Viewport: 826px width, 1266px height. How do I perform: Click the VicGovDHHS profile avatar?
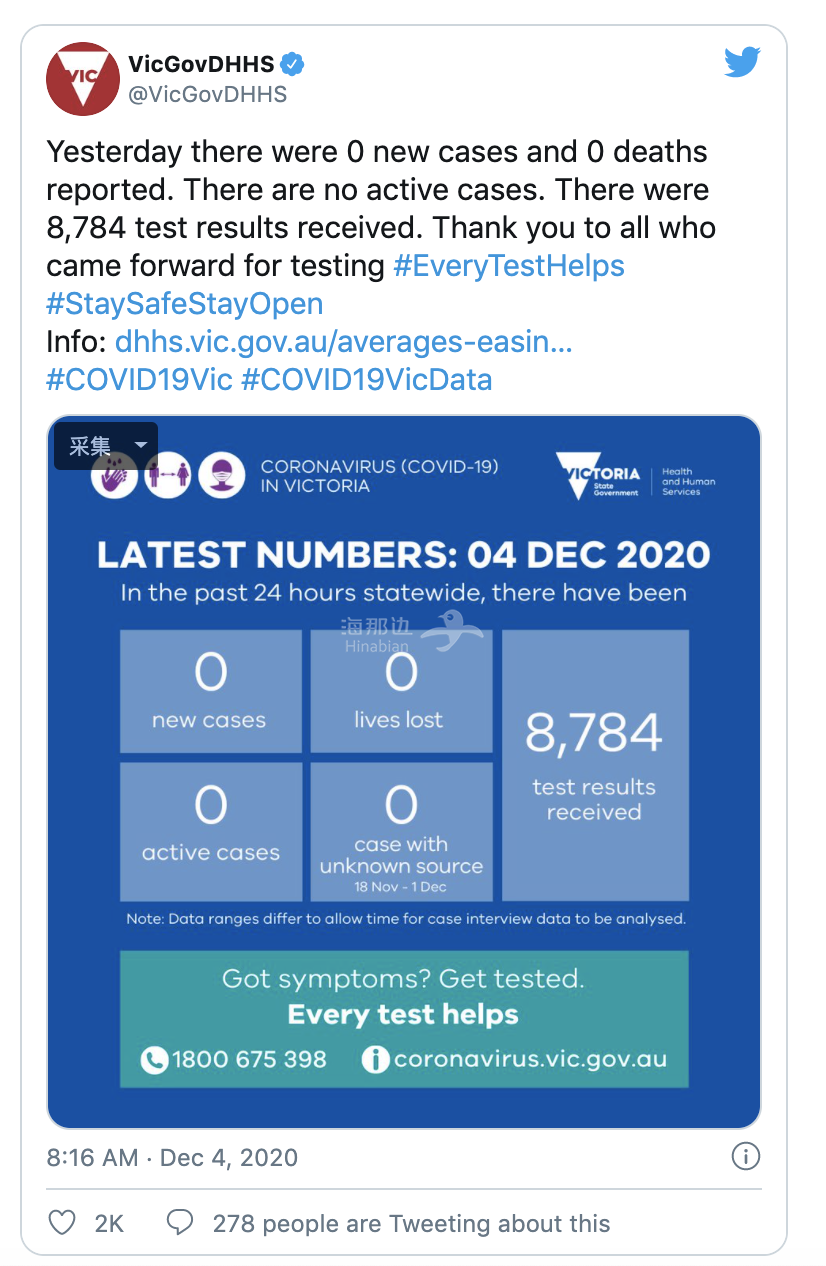pos(83,79)
